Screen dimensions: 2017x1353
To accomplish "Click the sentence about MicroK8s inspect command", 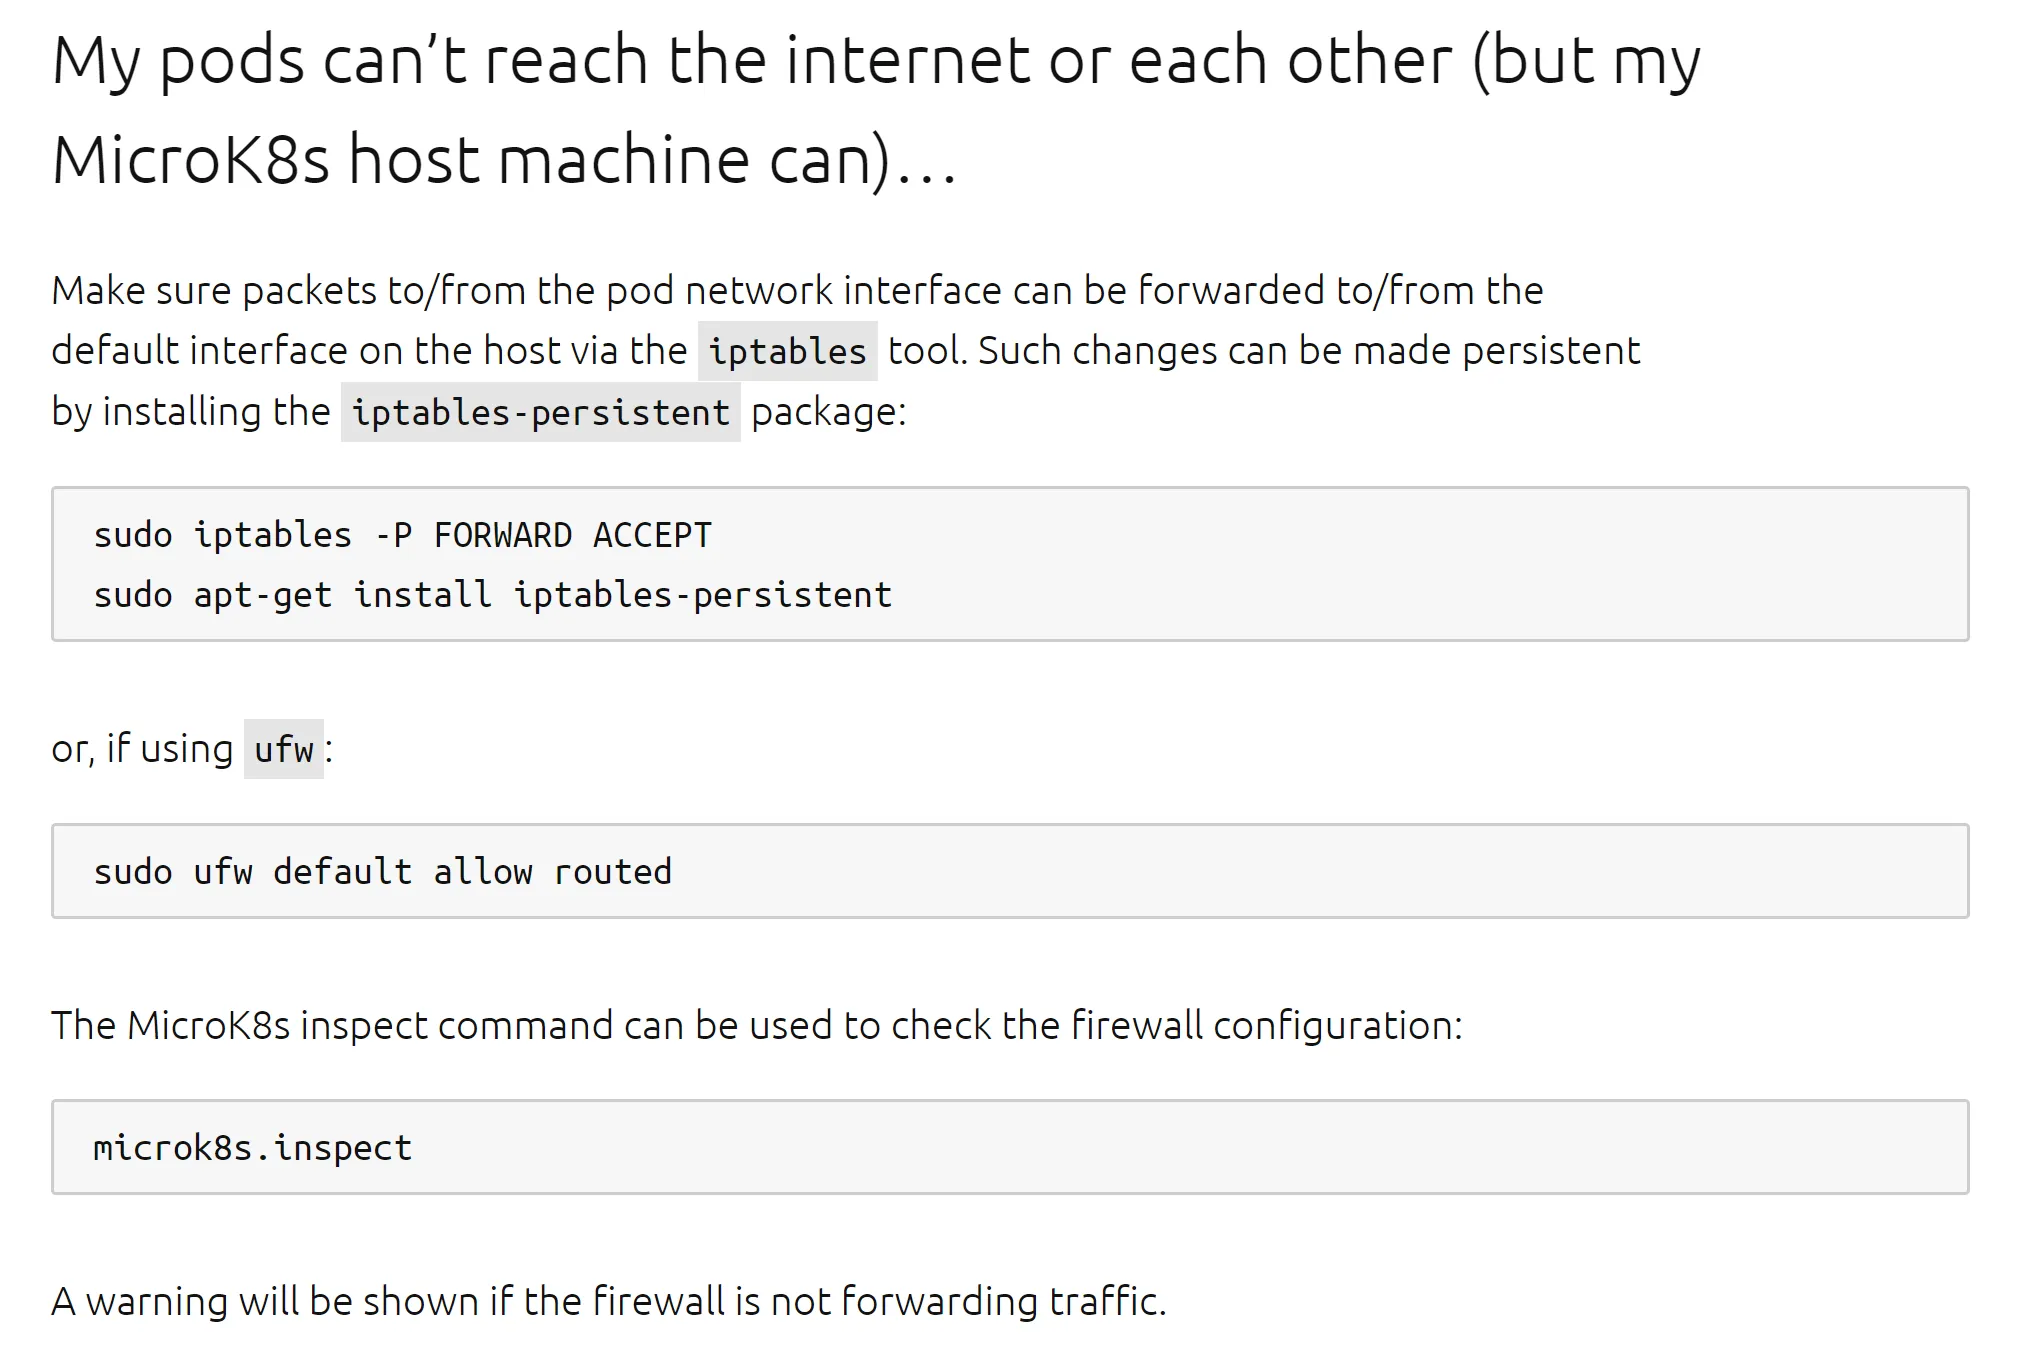I will [x=757, y=1026].
